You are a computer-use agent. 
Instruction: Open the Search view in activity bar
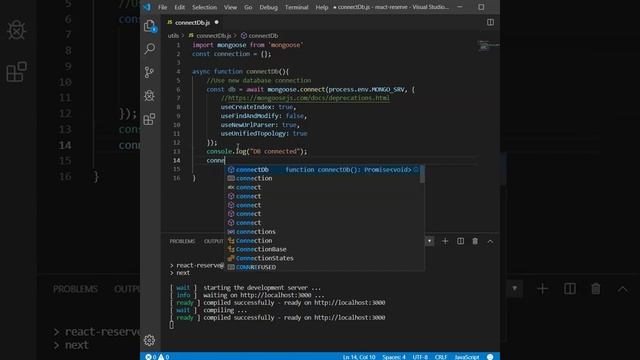point(150,49)
